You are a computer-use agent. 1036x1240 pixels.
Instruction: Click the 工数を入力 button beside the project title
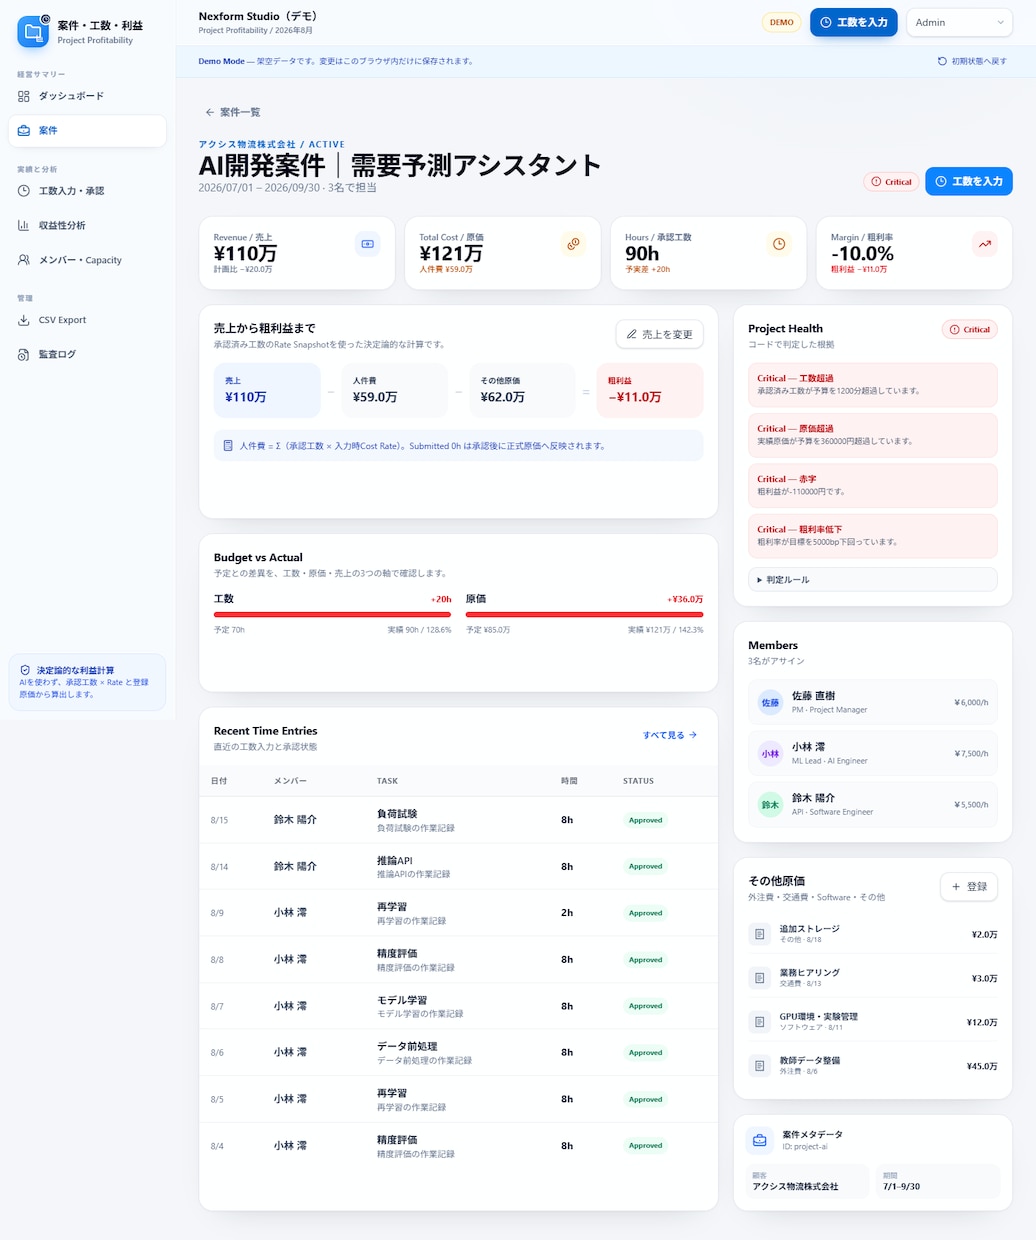click(x=968, y=181)
